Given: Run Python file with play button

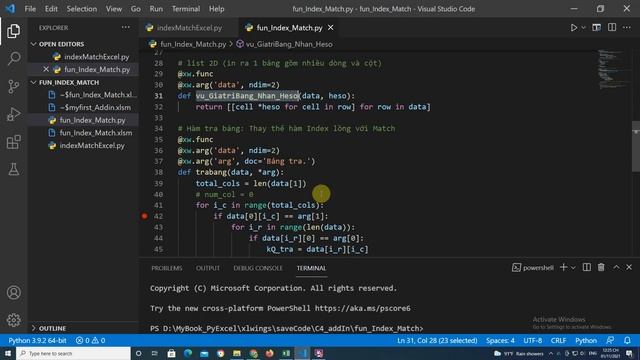Looking at the screenshot, I should (573, 28).
